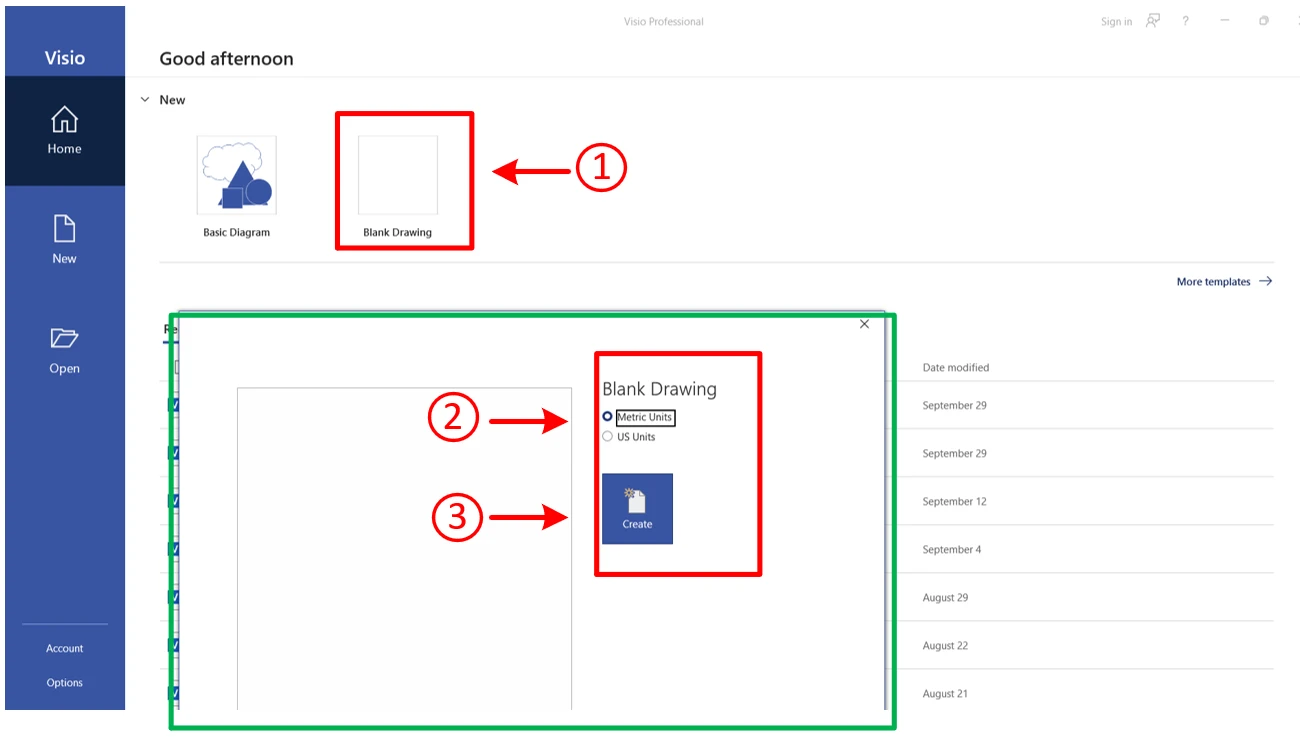Select the Metric Units radio button
Image resolution: width=1300 pixels, height=743 pixels.
point(608,417)
